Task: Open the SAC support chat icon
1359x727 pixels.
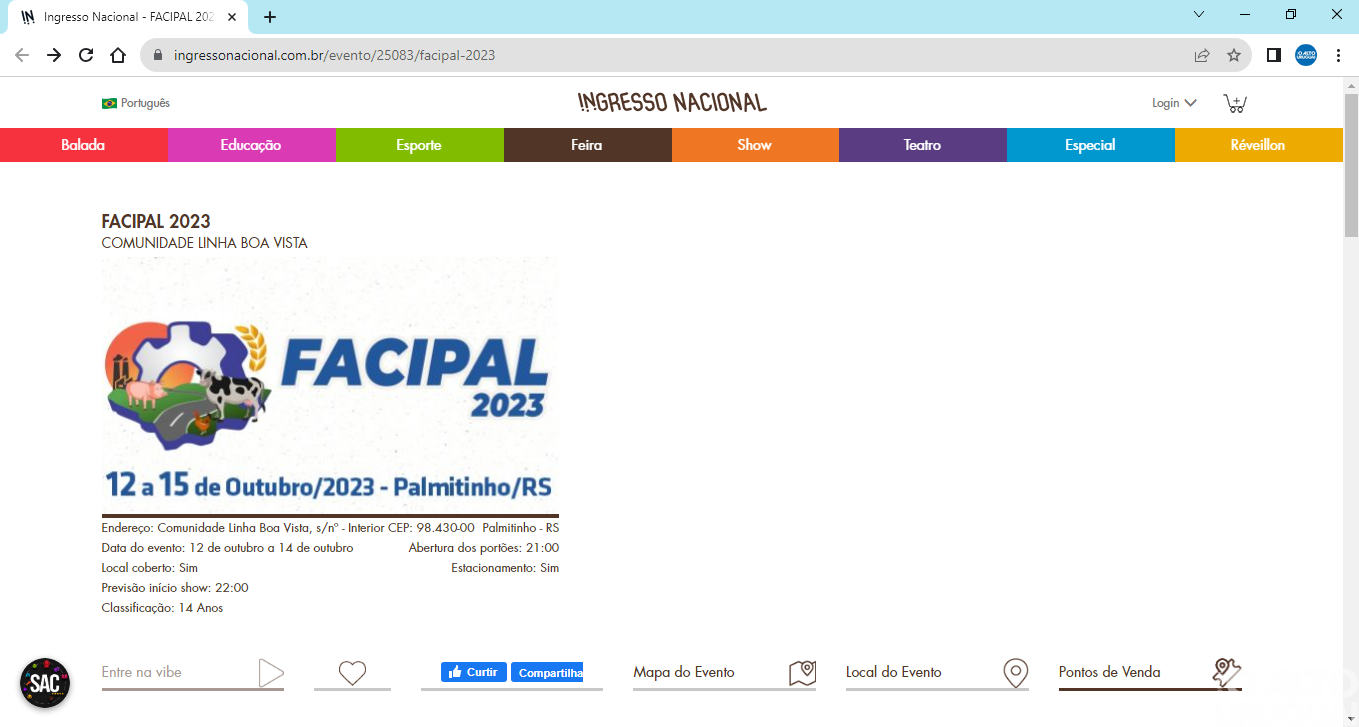Action: pos(45,683)
